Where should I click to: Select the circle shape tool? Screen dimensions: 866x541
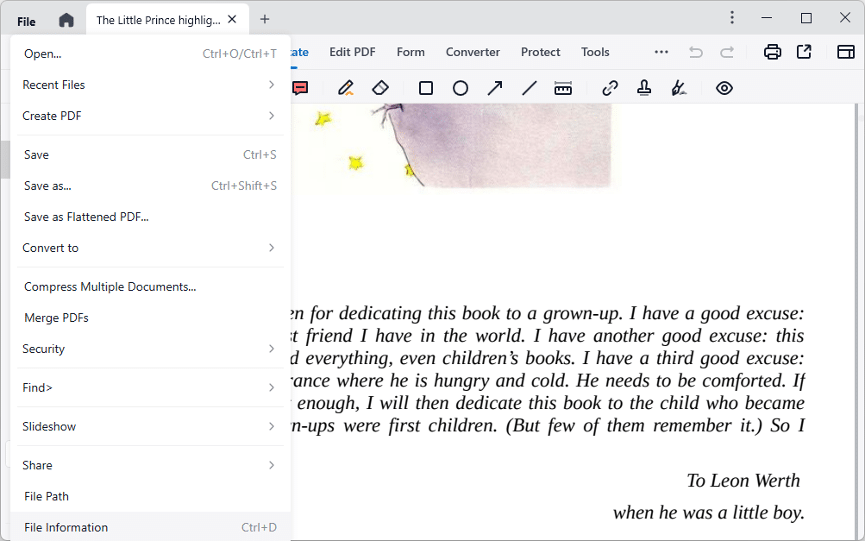point(460,88)
